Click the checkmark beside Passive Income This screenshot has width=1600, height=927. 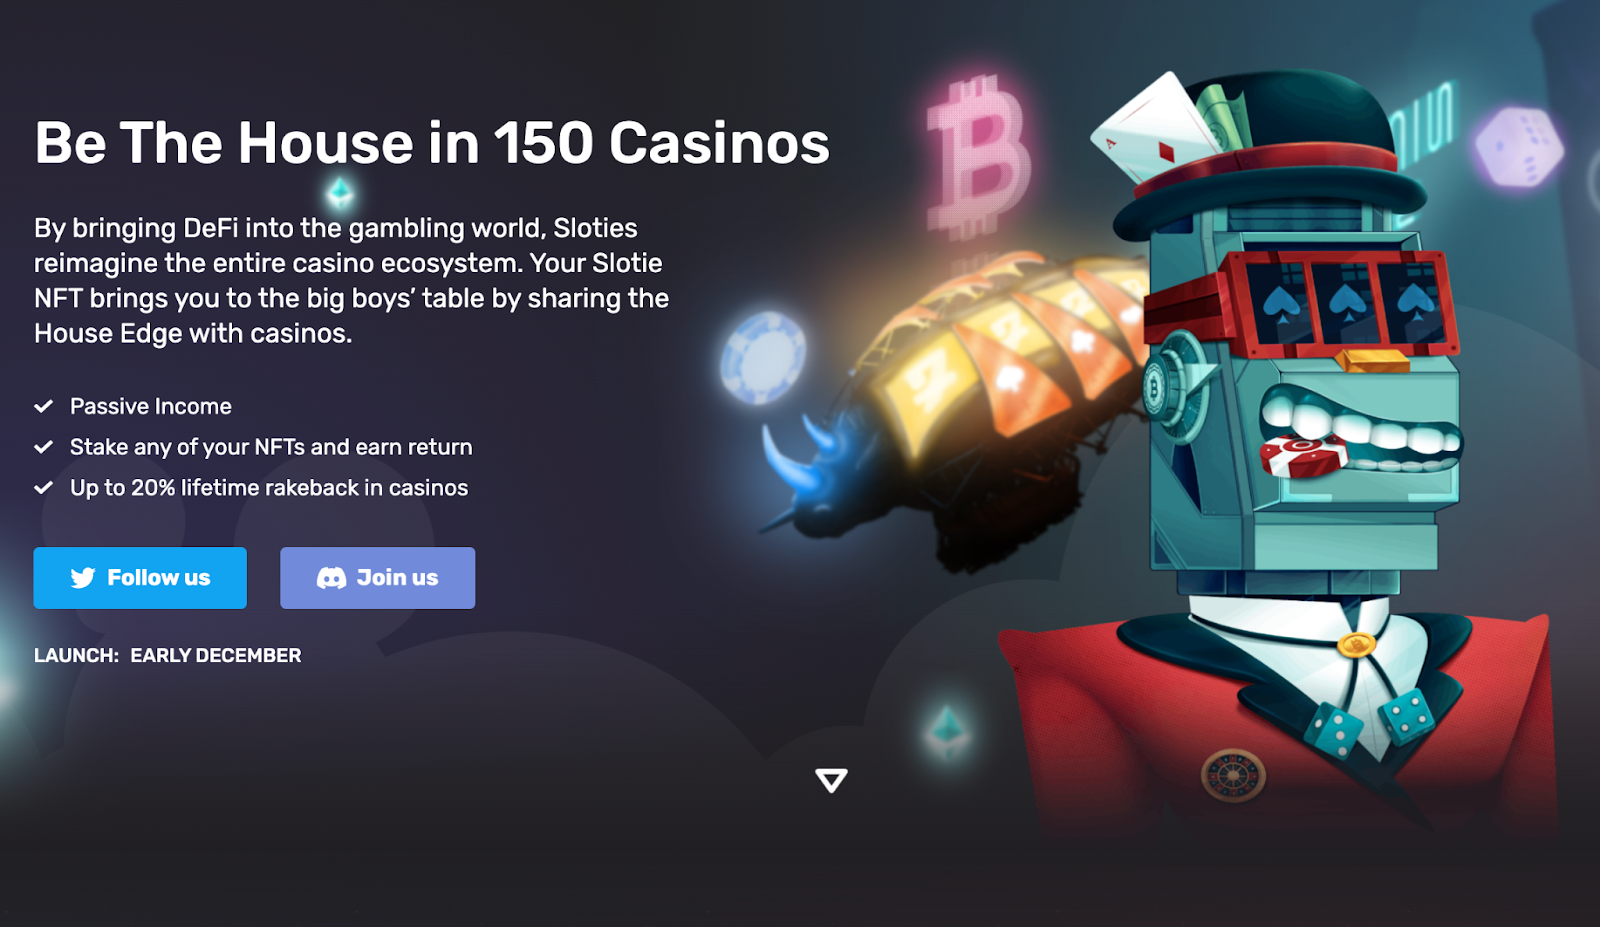pyautogui.click(x=43, y=406)
